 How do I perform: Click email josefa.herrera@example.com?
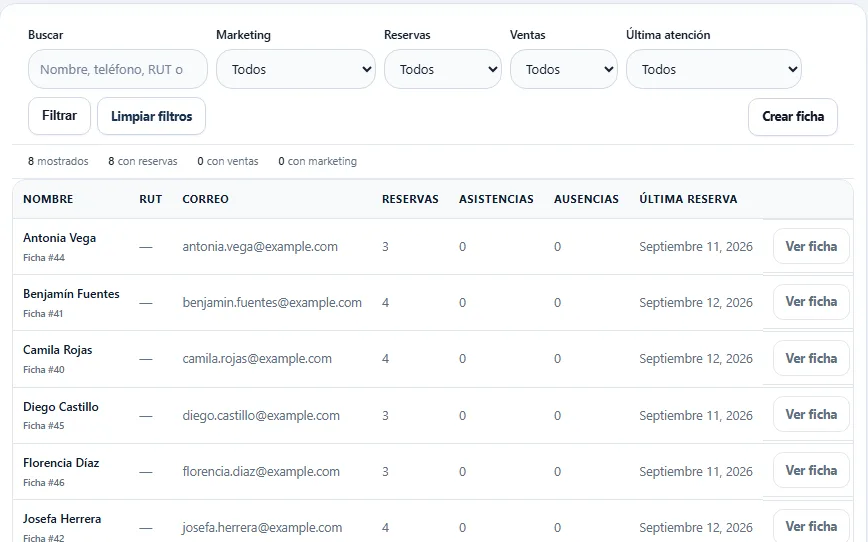tap(262, 528)
